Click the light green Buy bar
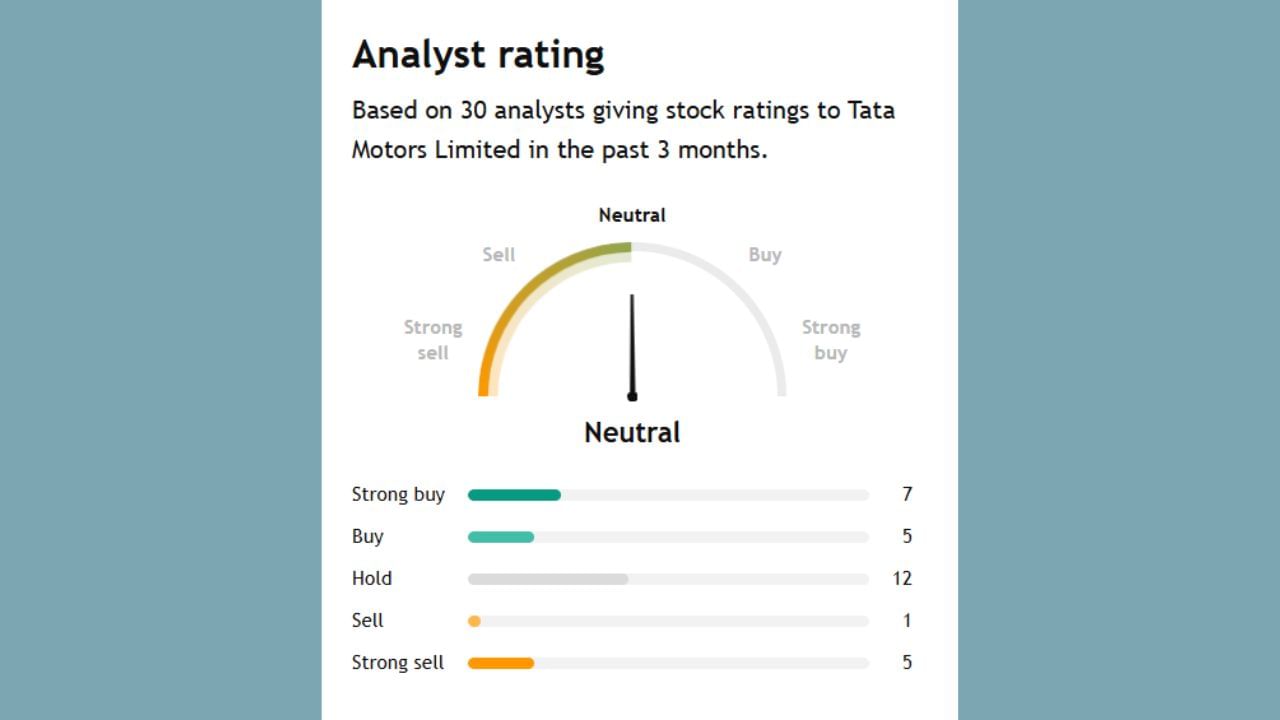Image resolution: width=1280 pixels, height=720 pixels. pos(501,537)
